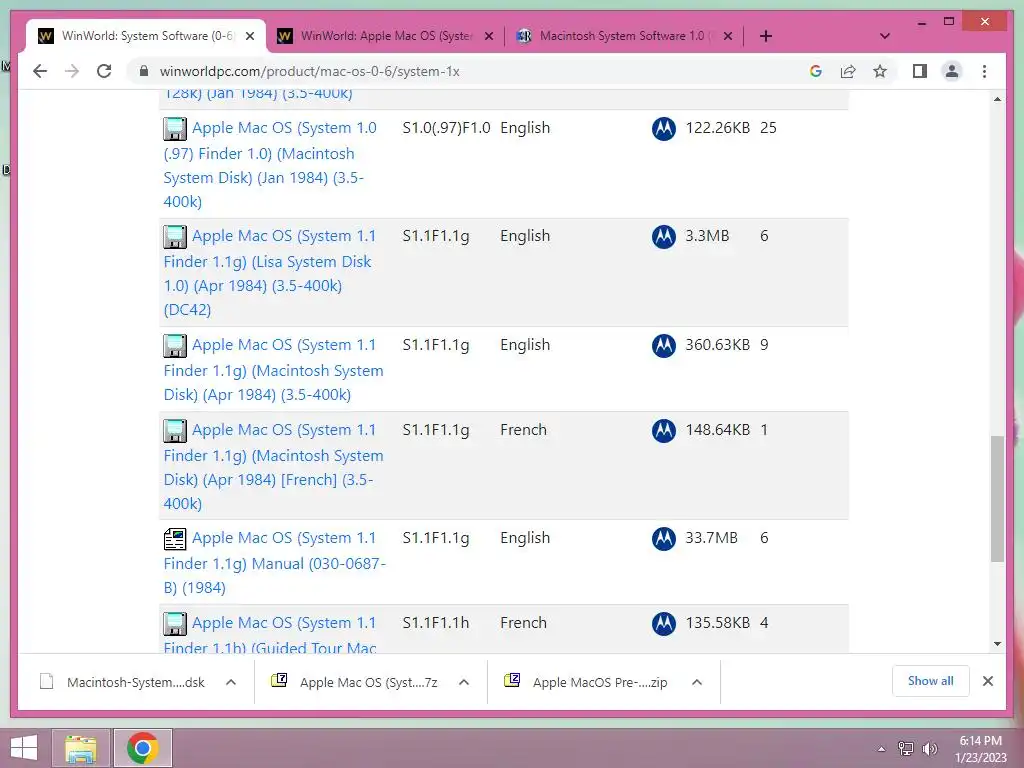Expand options for Macintosh-System .dsk download

231,682
